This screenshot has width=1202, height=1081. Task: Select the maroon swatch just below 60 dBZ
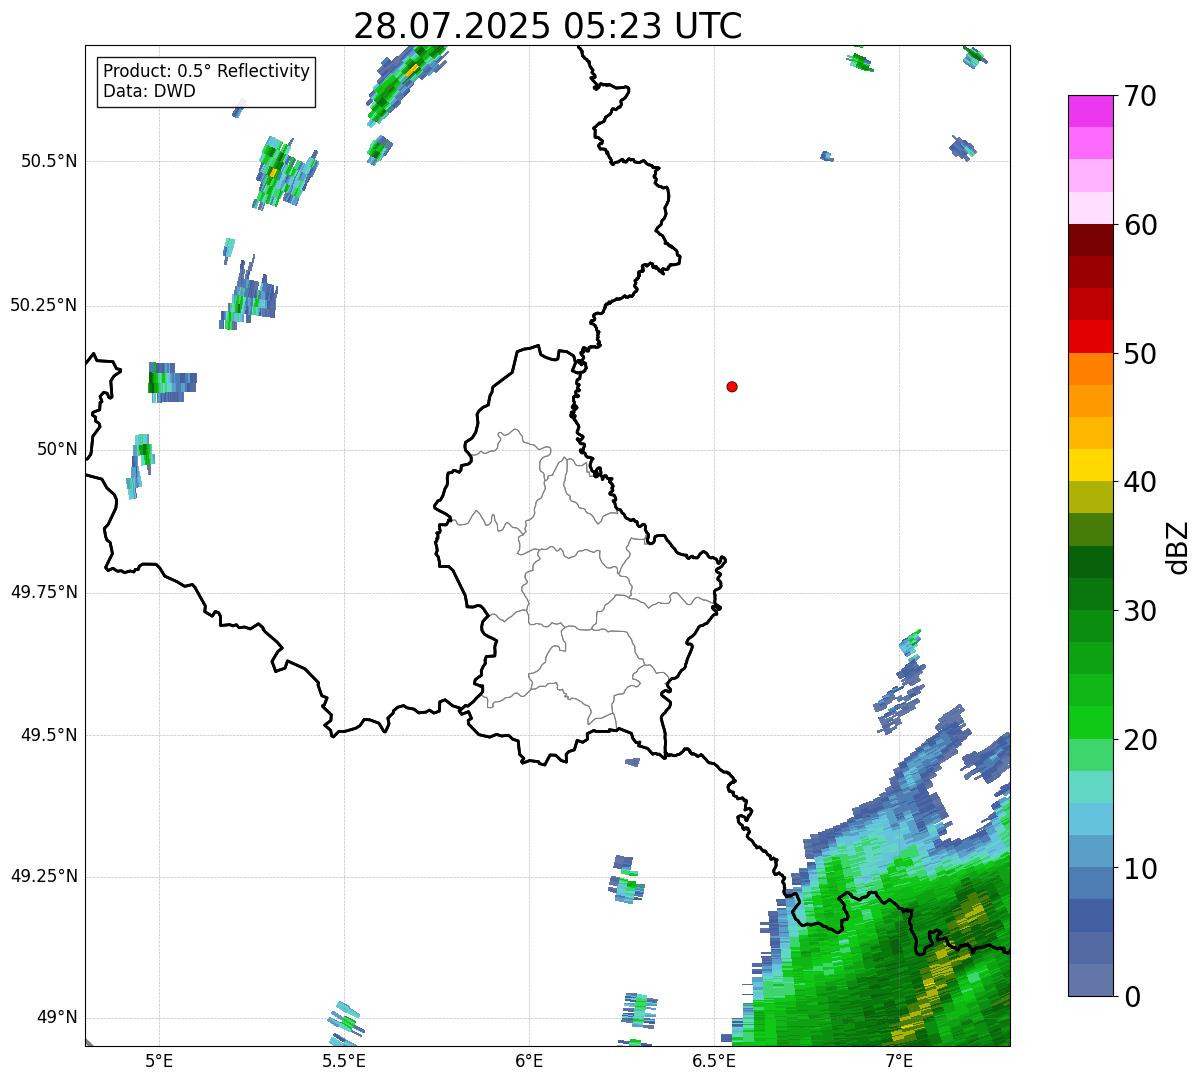(x=1089, y=240)
